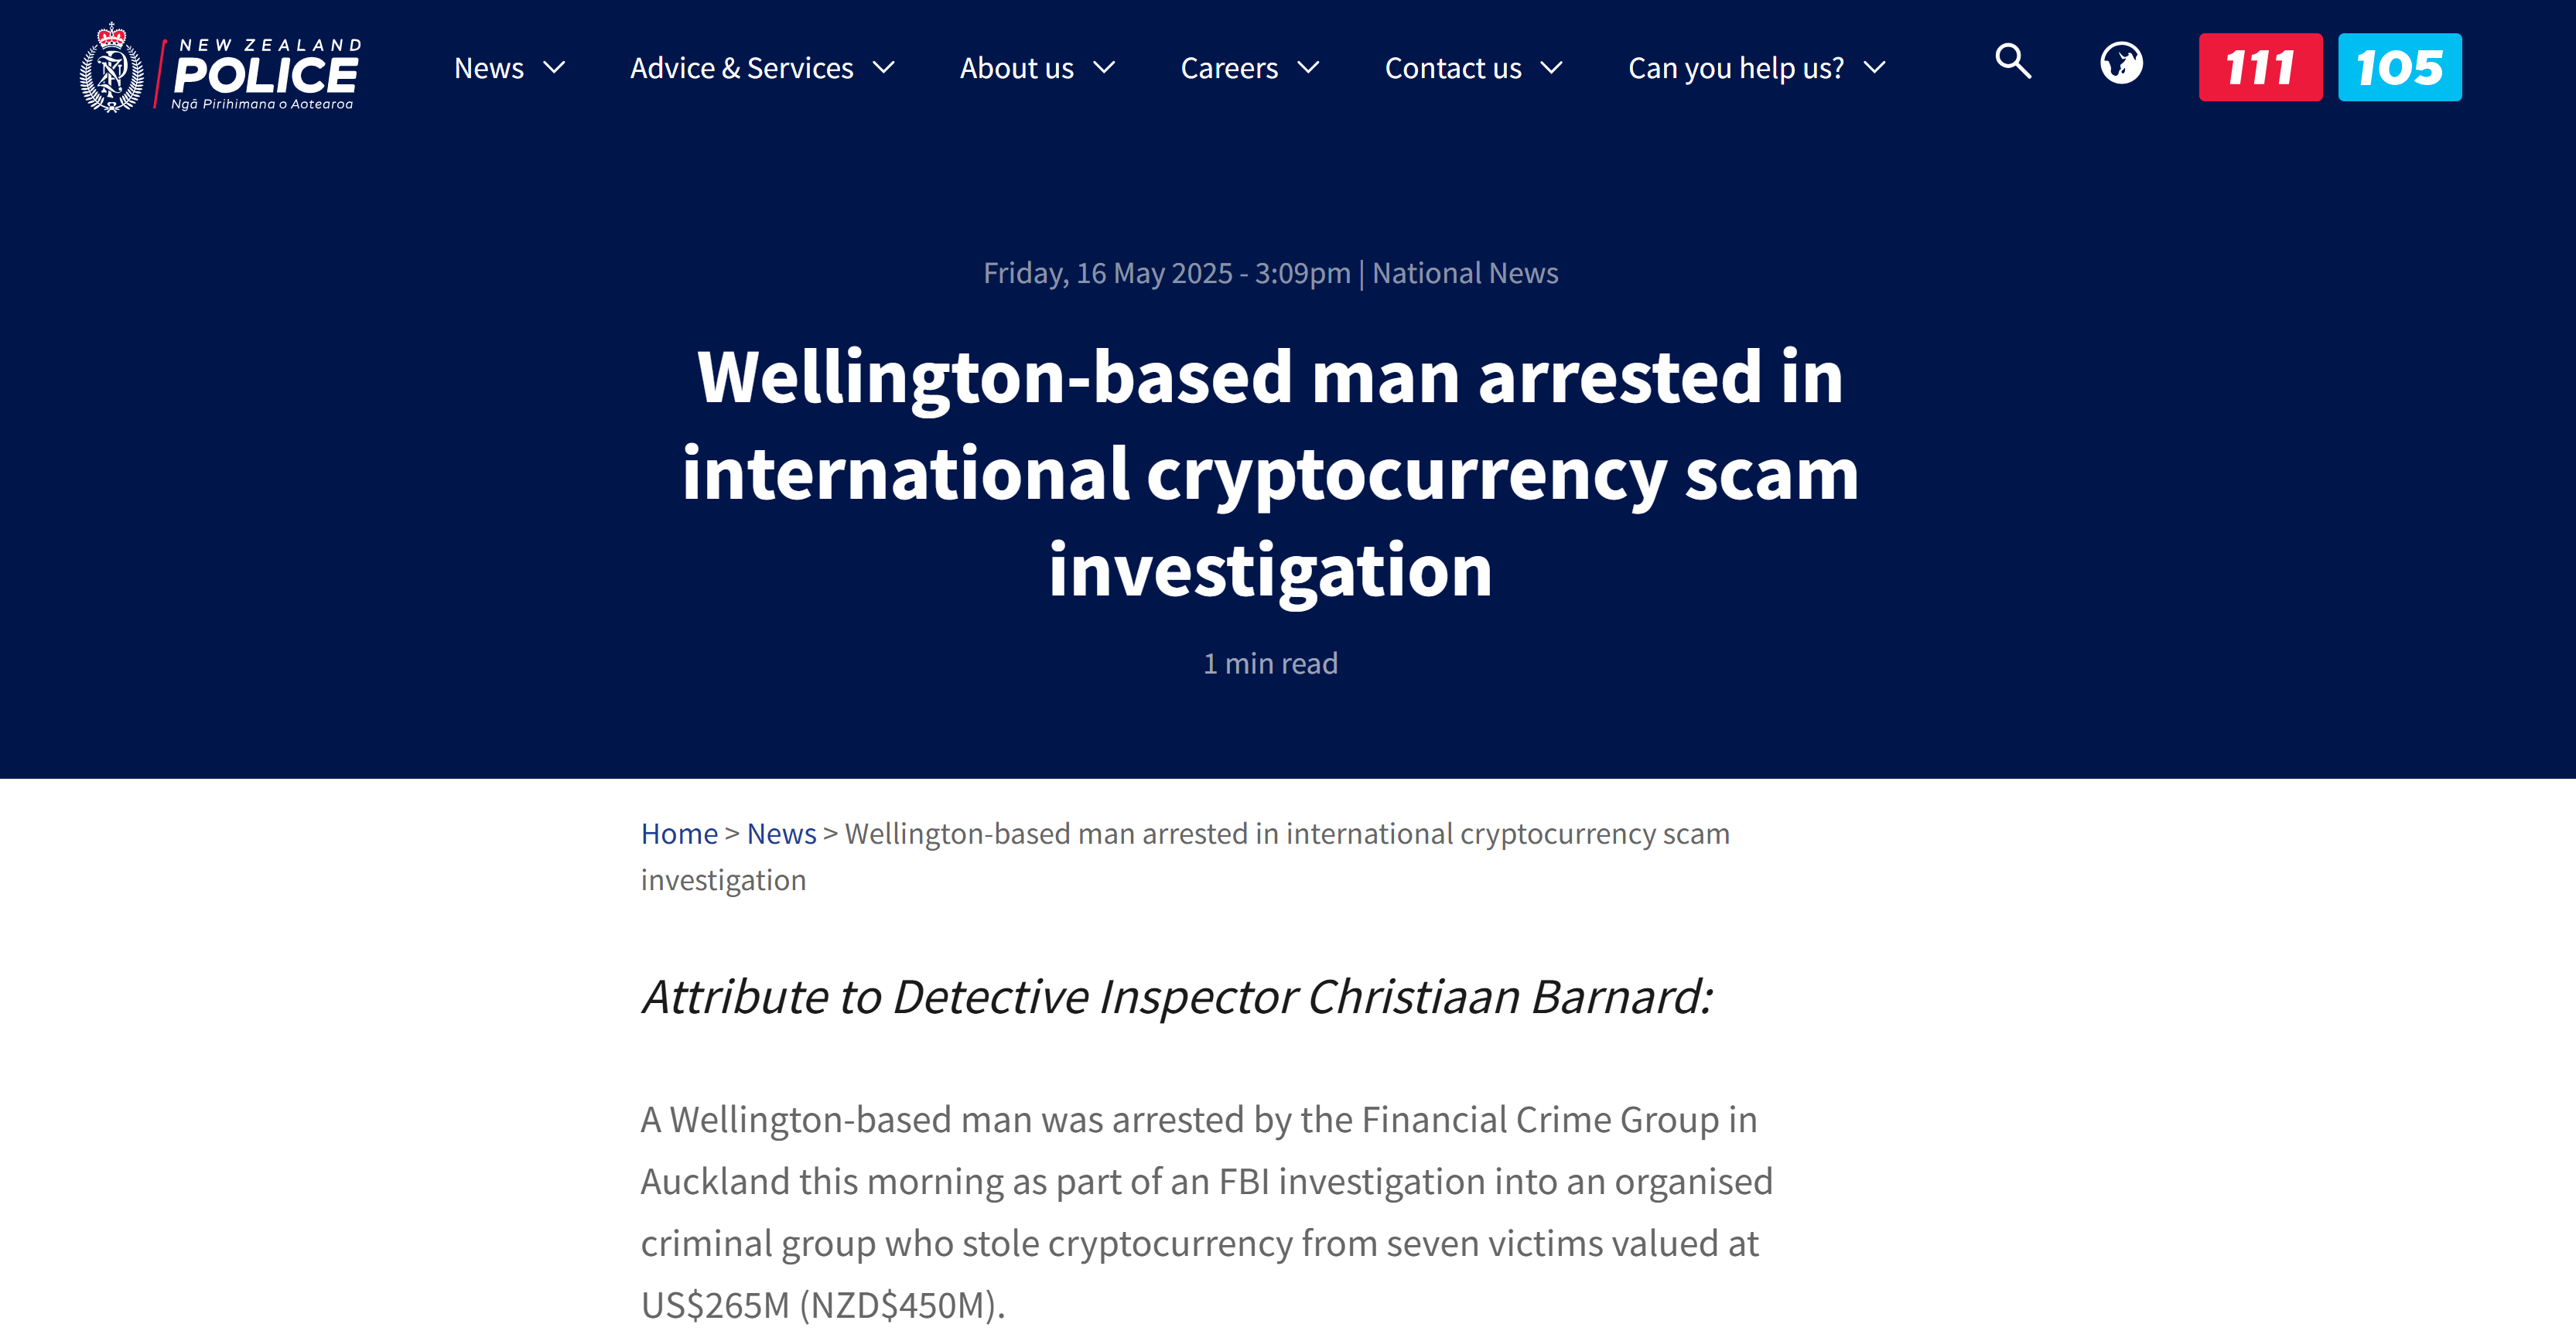
Task: Expand the Can you help us chevron
Action: (1875, 68)
